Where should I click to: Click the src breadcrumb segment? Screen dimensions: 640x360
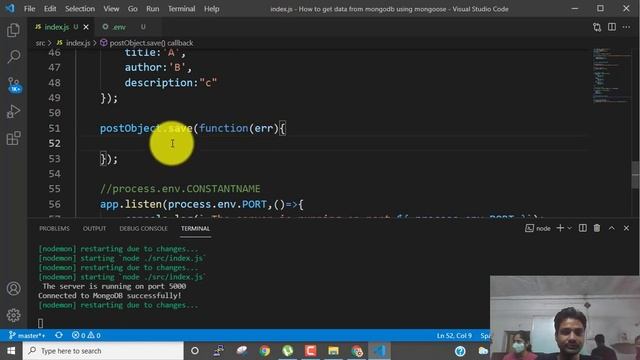point(40,43)
